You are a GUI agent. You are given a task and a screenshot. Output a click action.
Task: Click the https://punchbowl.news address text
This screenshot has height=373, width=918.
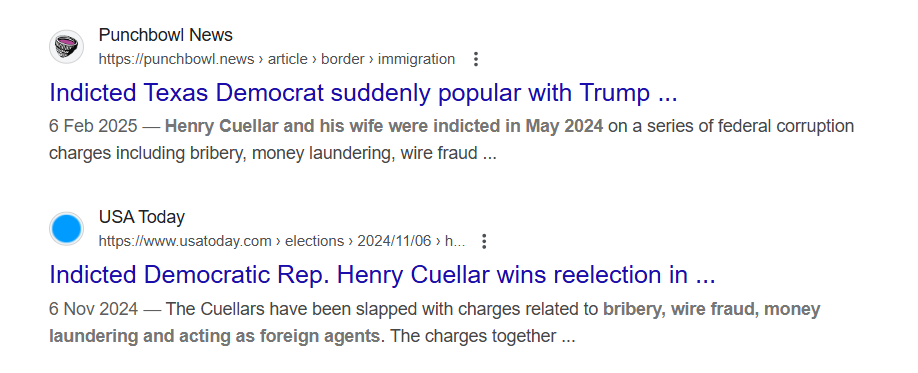[176, 59]
